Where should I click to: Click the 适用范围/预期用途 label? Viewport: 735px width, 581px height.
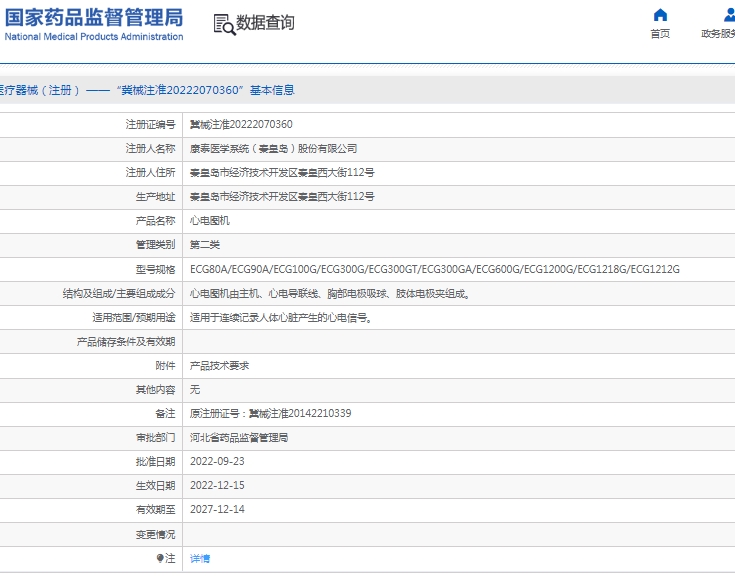[x=134, y=318]
